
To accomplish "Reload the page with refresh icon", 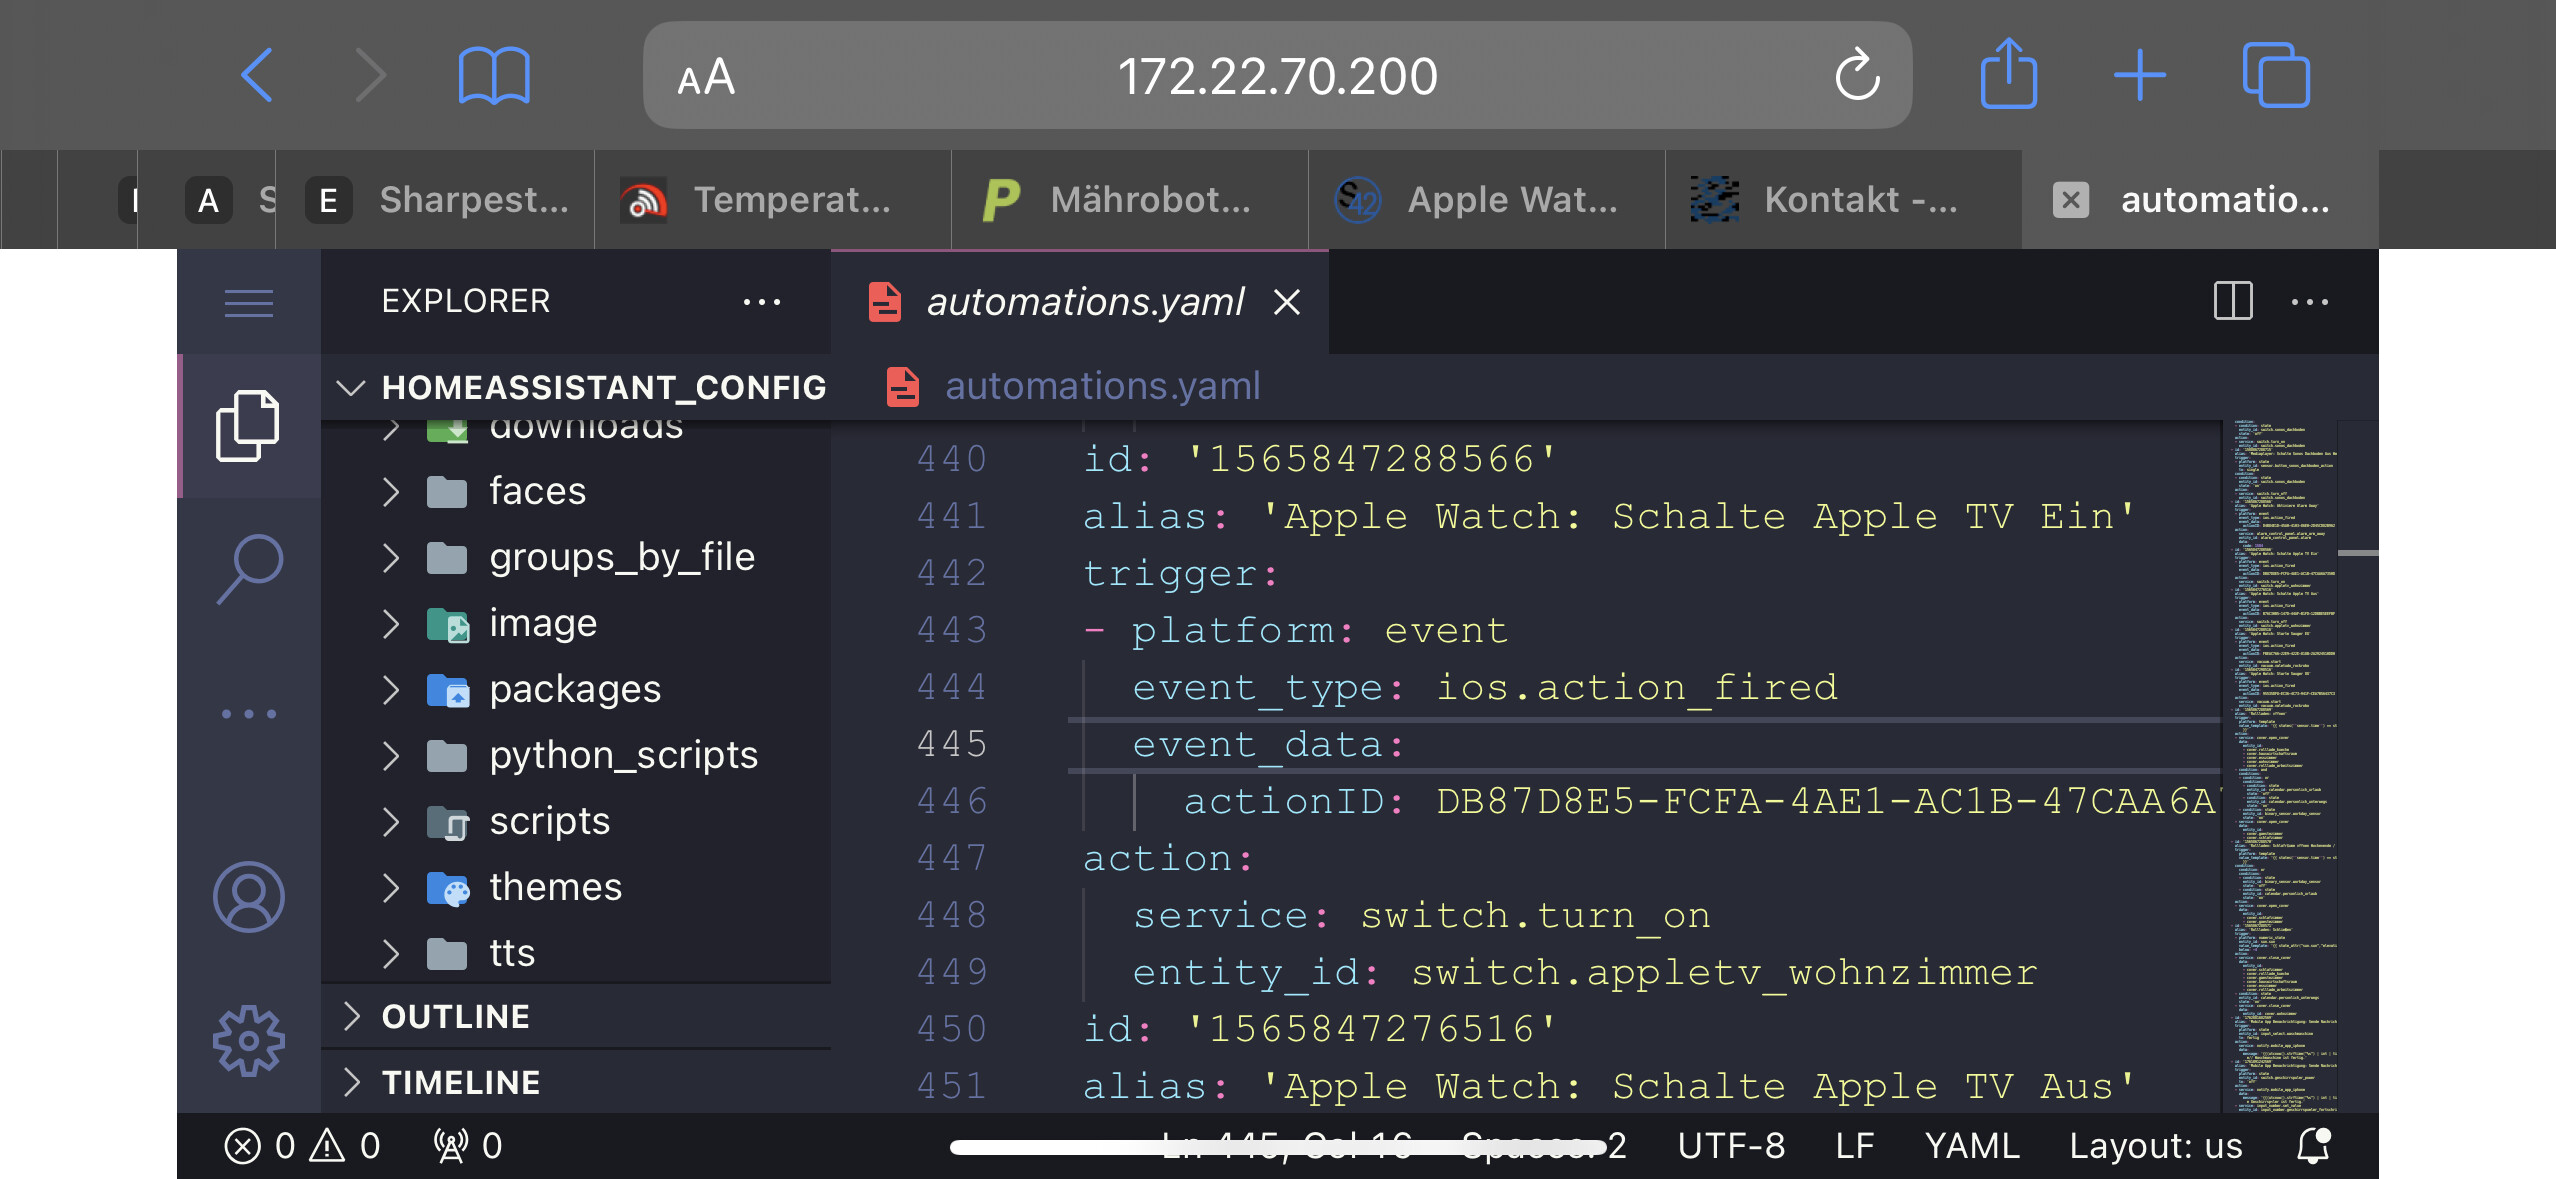I will point(1857,75).
